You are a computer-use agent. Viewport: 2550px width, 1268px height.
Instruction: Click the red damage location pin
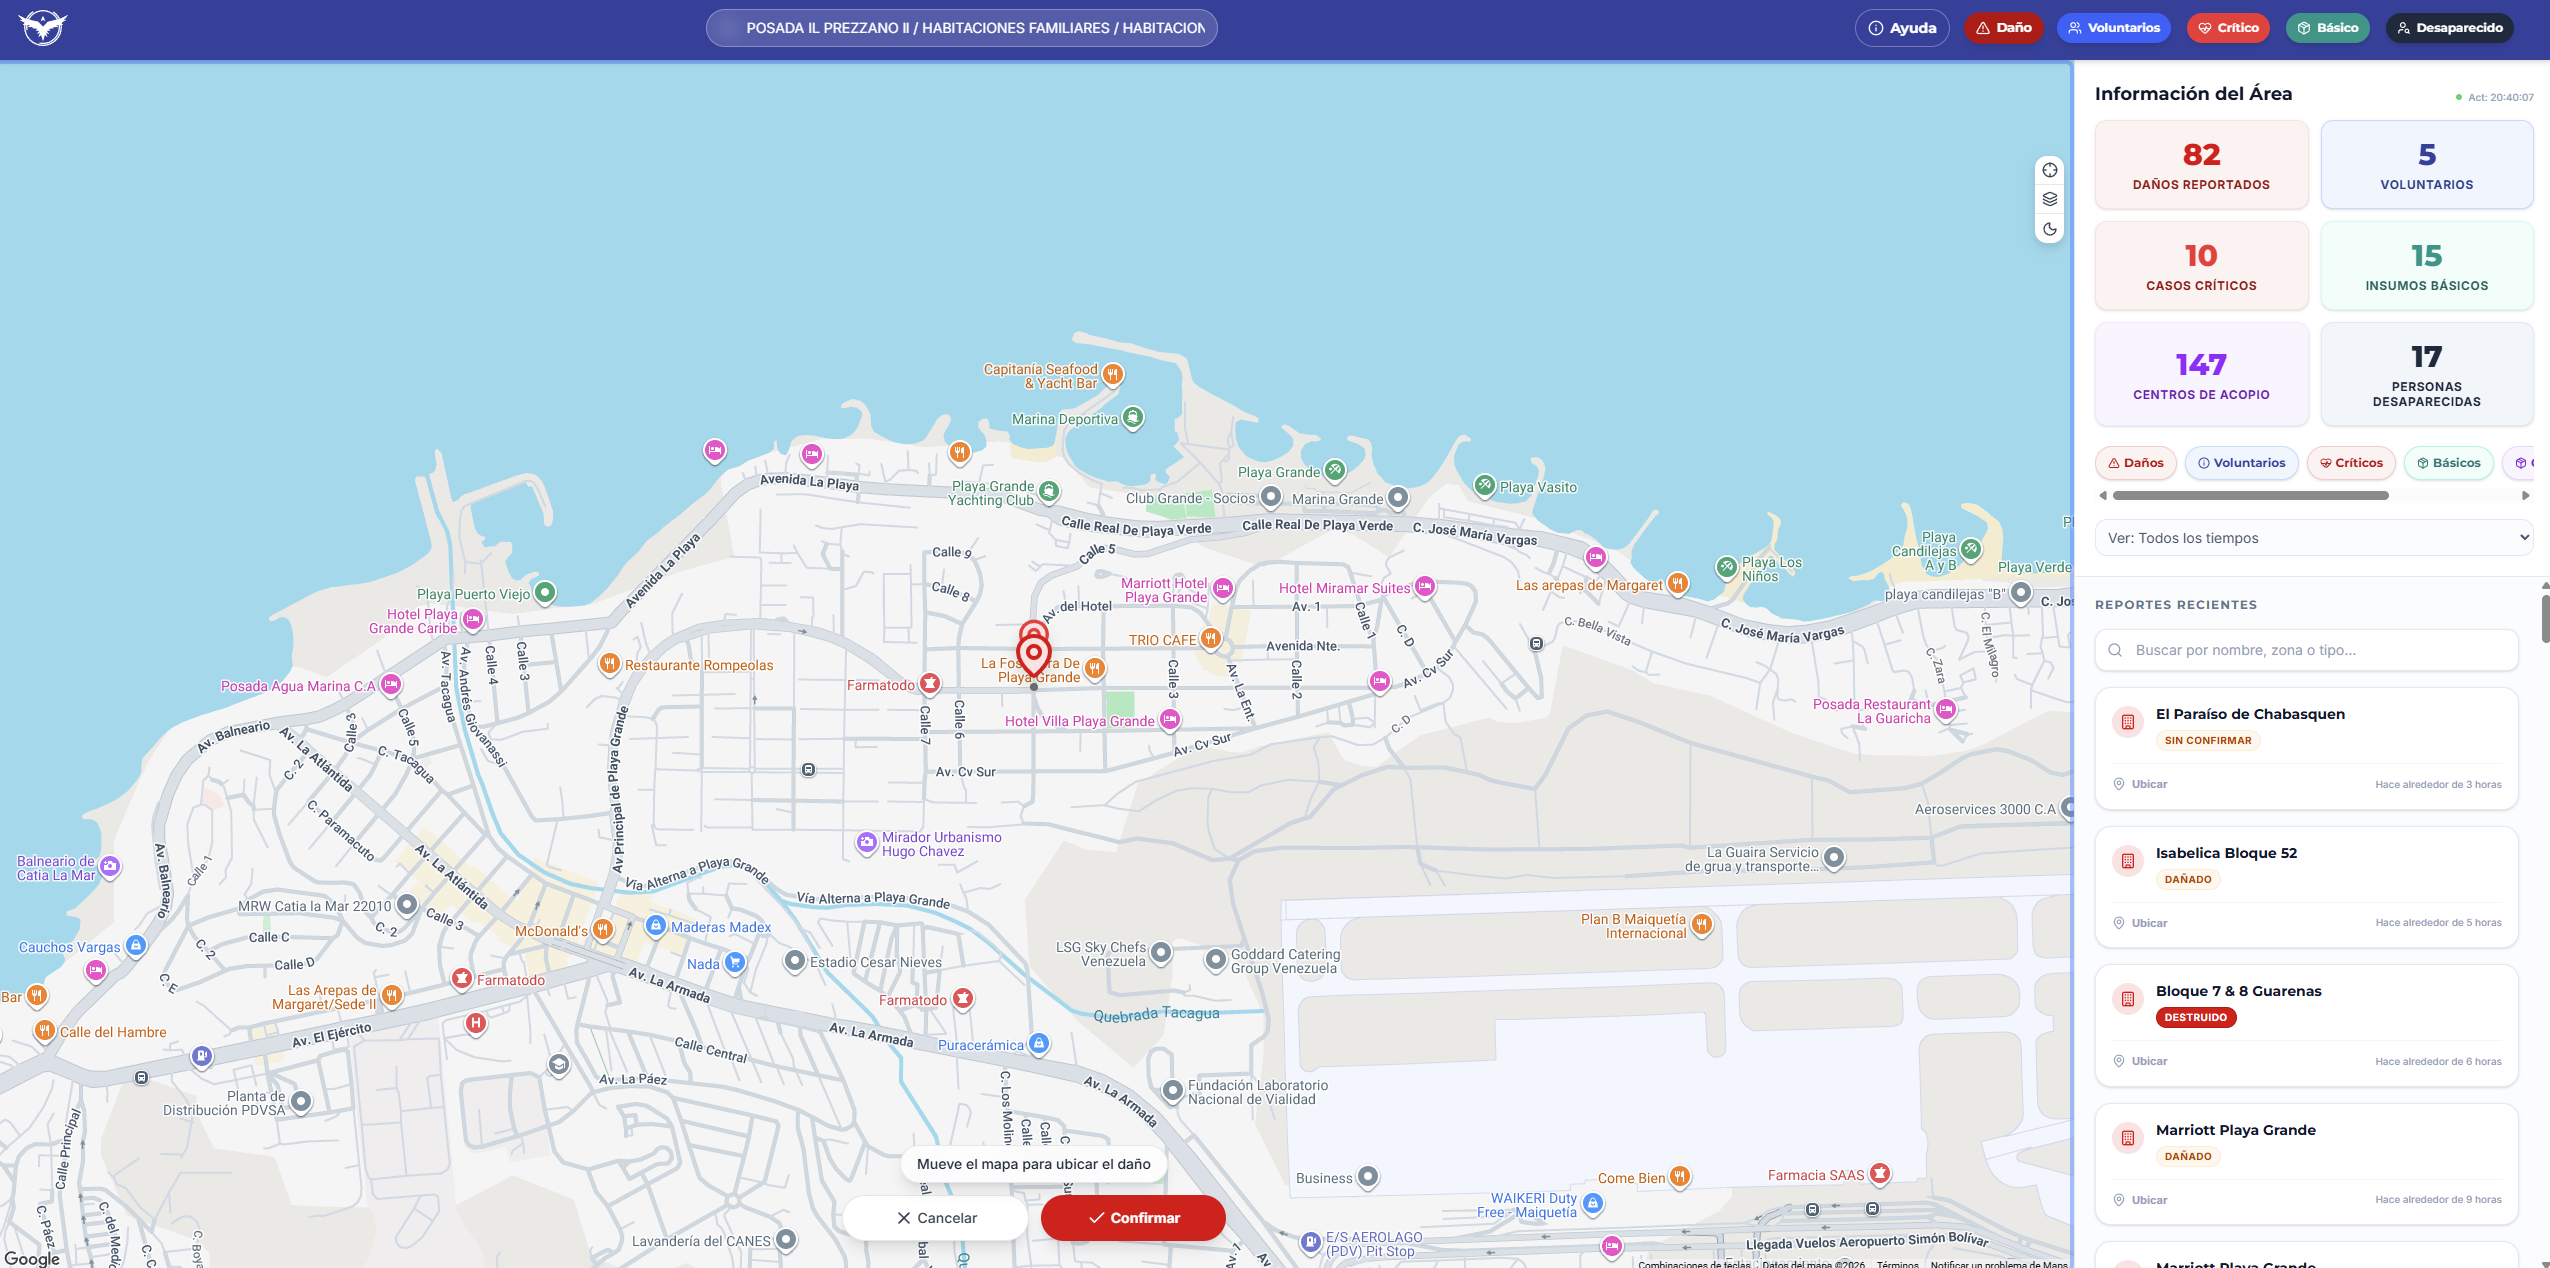pyautogui.click(x=1033, y=655)
